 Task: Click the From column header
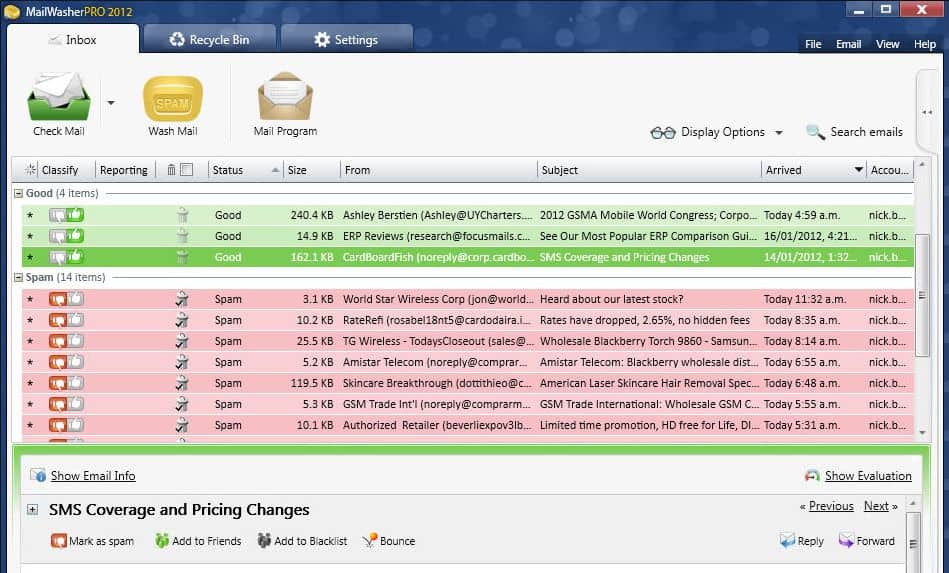(438, 170)
